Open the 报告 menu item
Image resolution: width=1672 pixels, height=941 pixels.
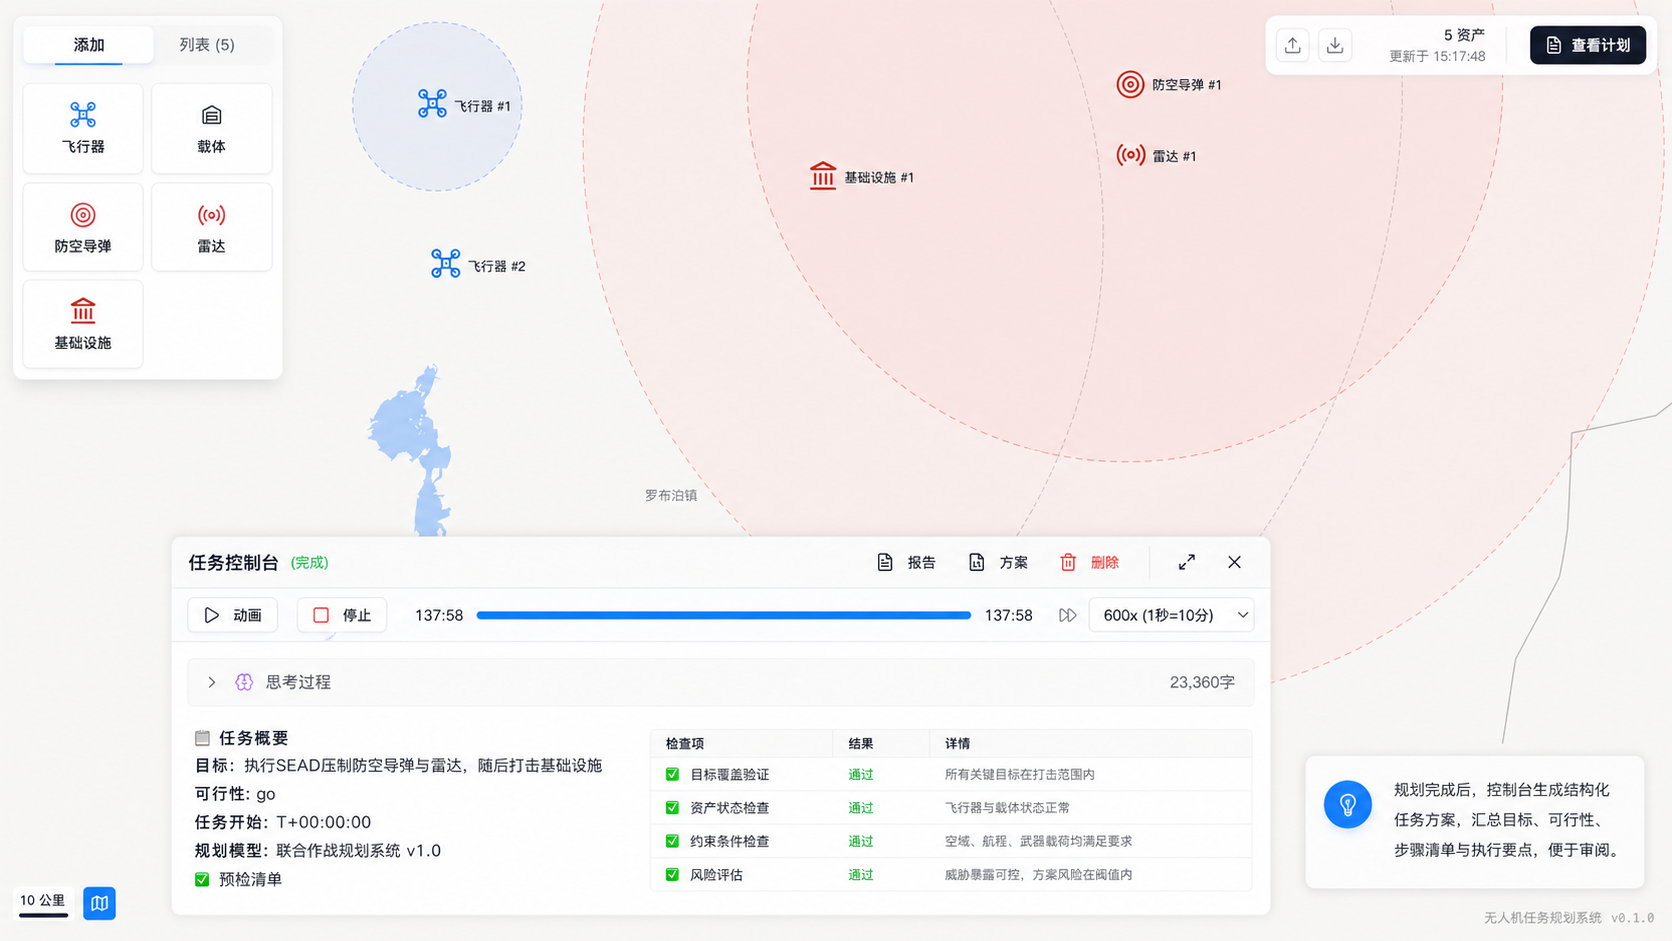point(906,562)
